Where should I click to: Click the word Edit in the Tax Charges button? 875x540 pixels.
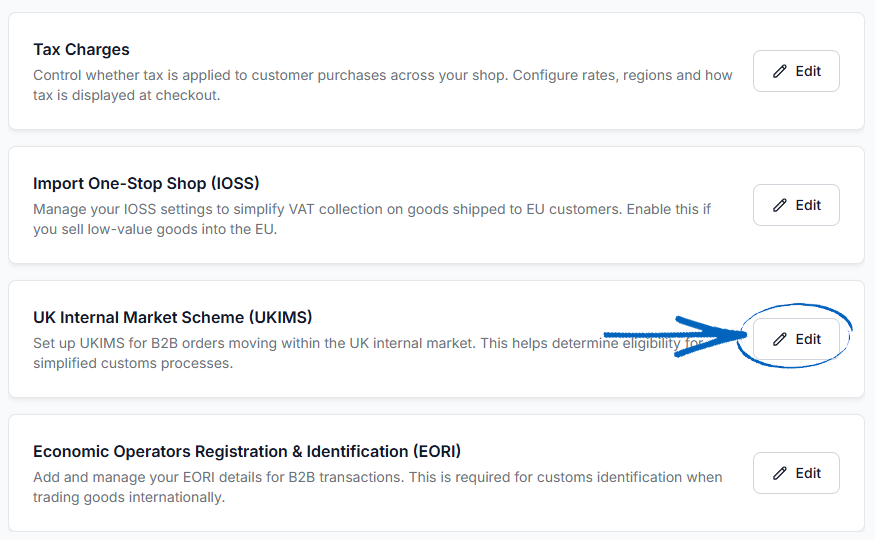point(808,71)
